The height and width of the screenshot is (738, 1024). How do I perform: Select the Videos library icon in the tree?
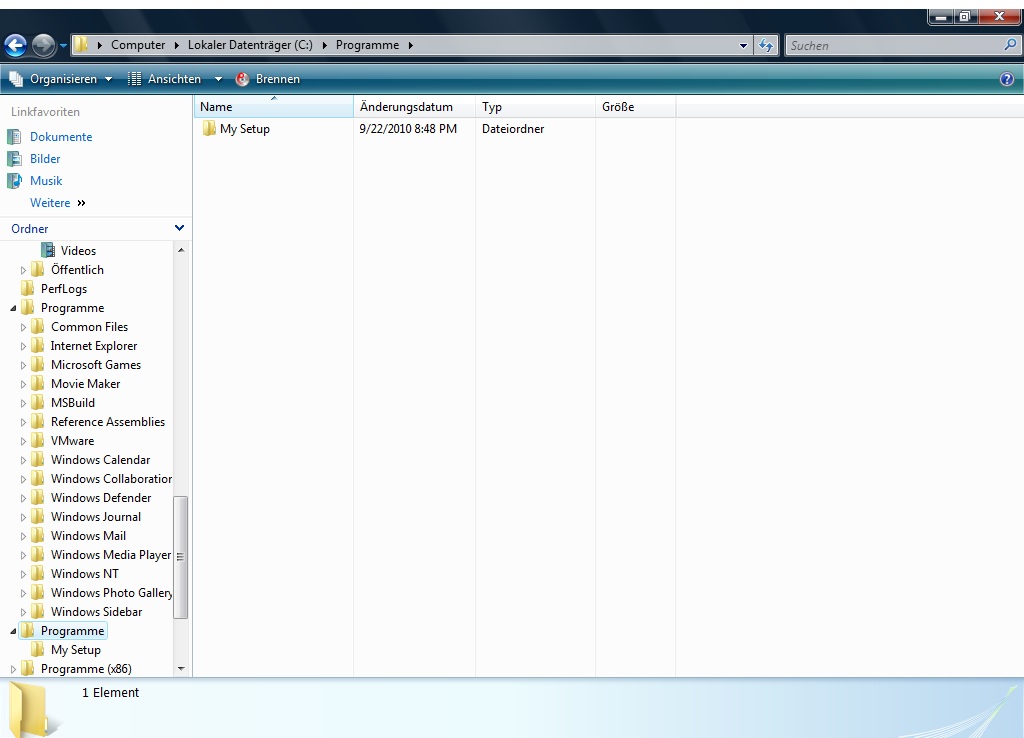coord(48,251)
